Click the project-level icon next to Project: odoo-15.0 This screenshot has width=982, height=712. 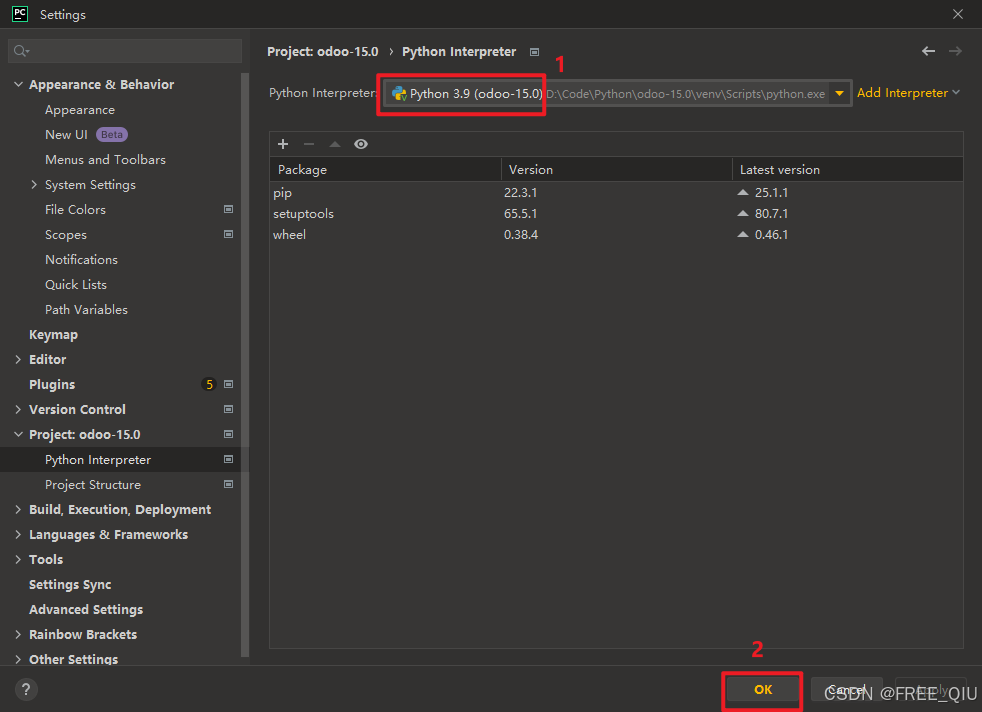(x=229, y=434)
